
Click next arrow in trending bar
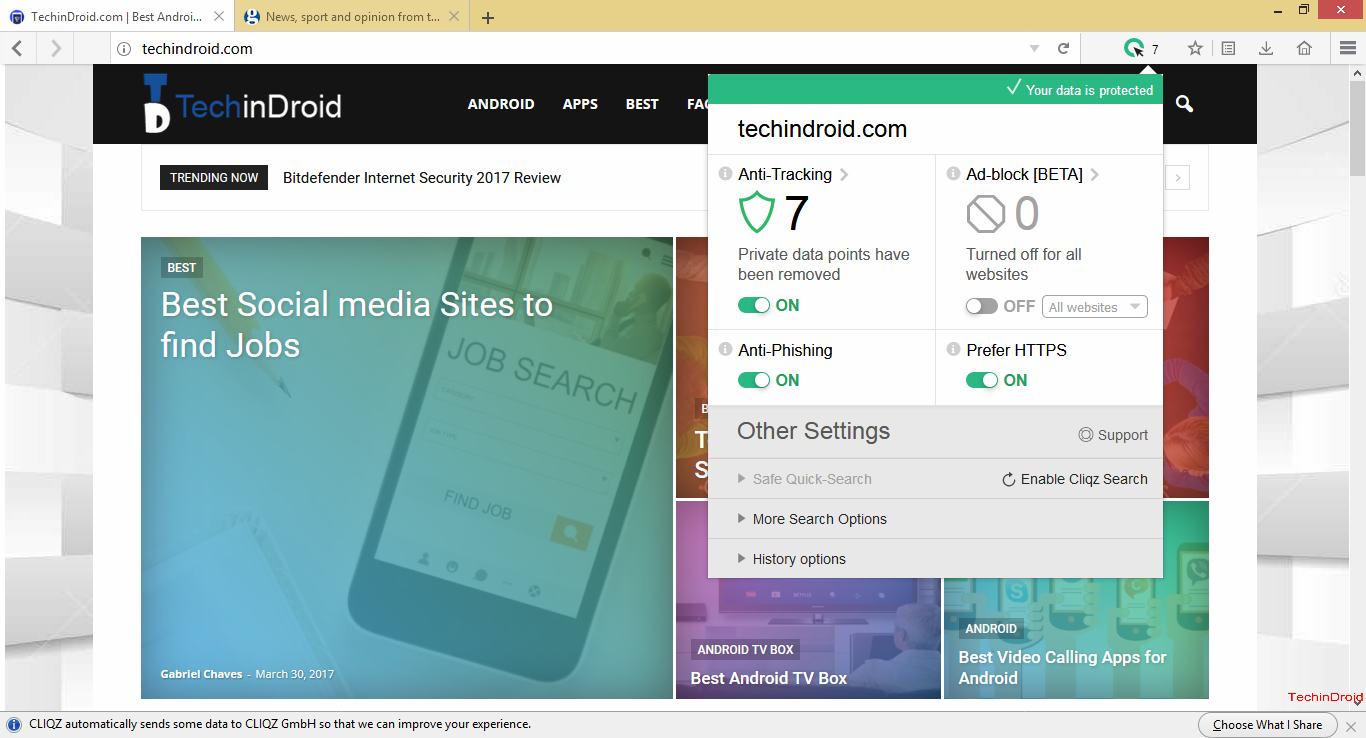[x=1178, y=178]
